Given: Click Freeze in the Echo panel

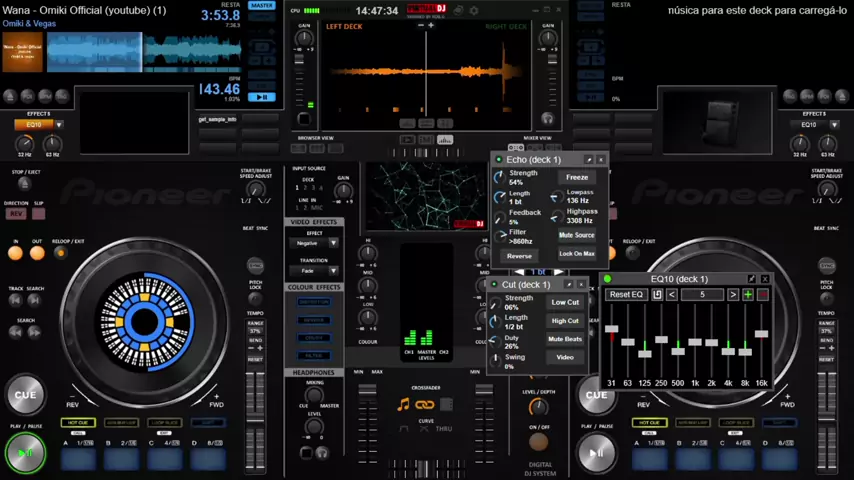Looking at the screenshot, I should [577, 177].
